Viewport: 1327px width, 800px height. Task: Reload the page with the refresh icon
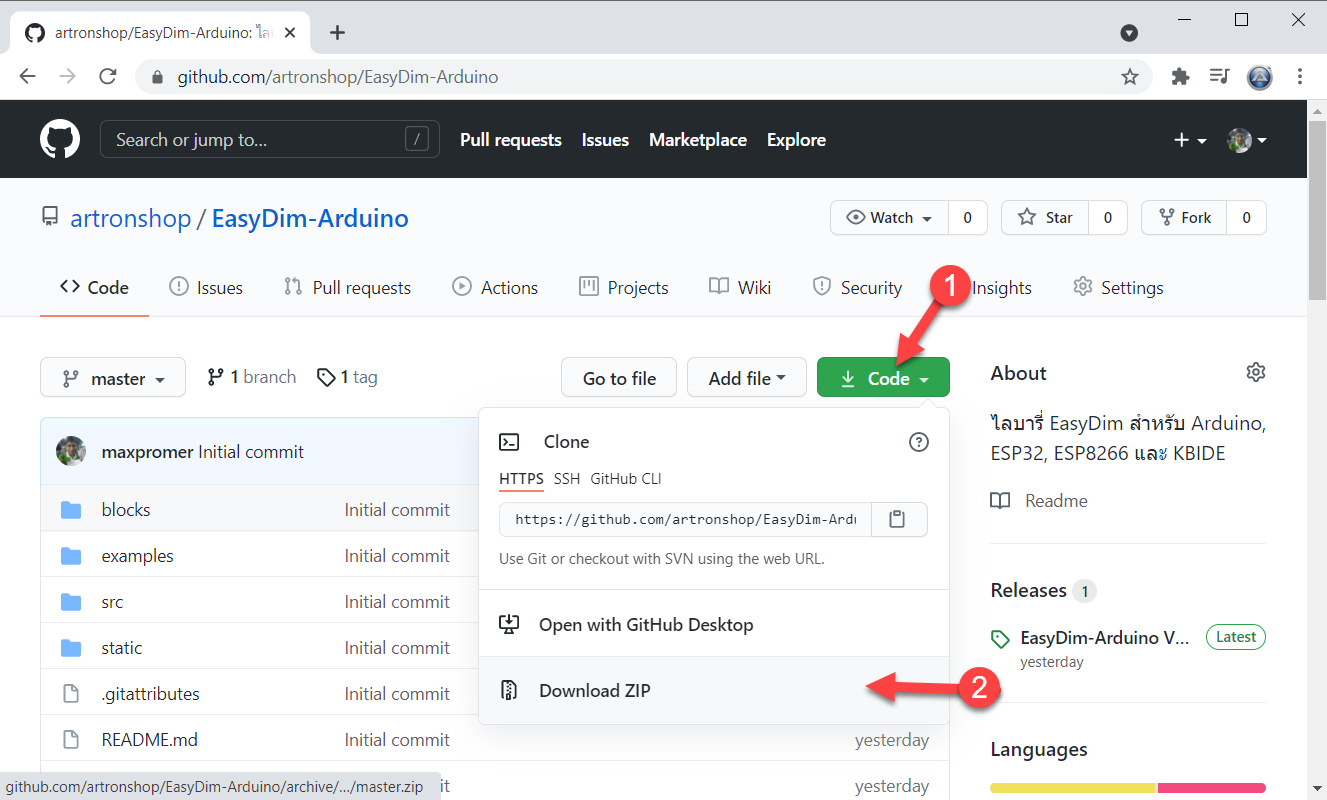click(x=108, y=77)
